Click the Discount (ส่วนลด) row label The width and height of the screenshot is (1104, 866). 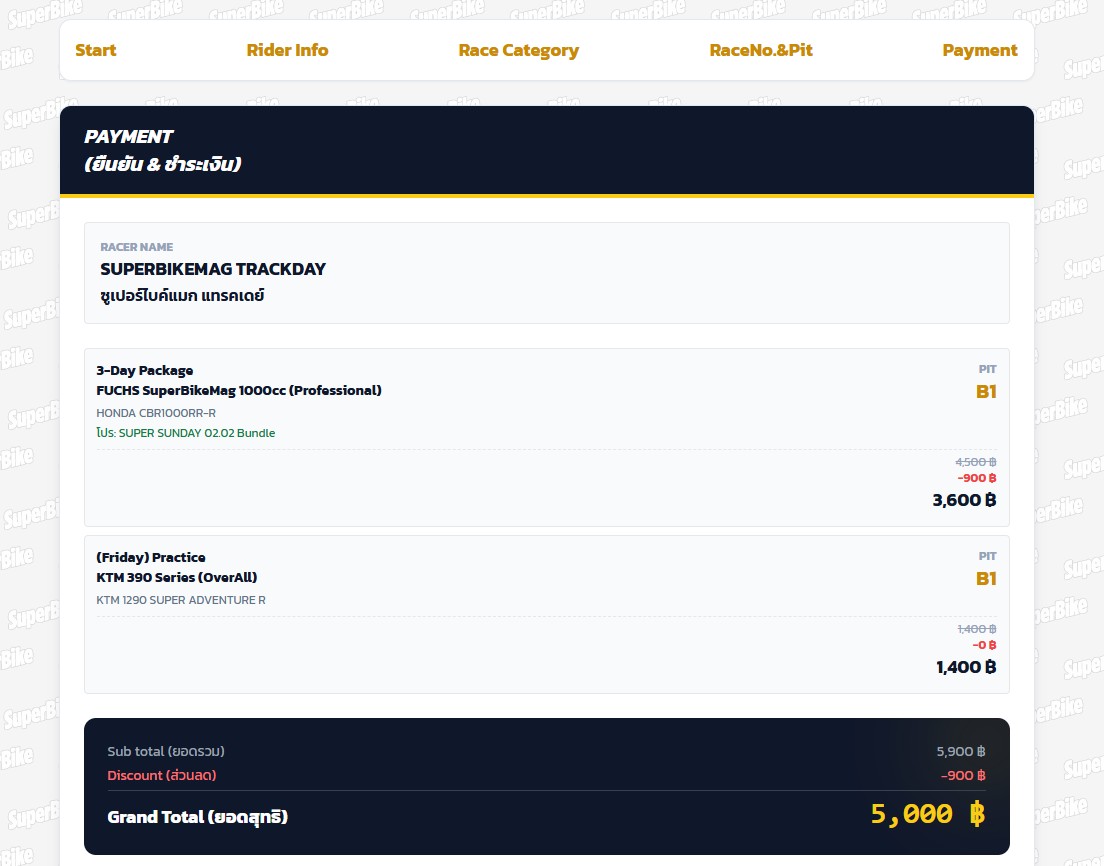(162, 775)
